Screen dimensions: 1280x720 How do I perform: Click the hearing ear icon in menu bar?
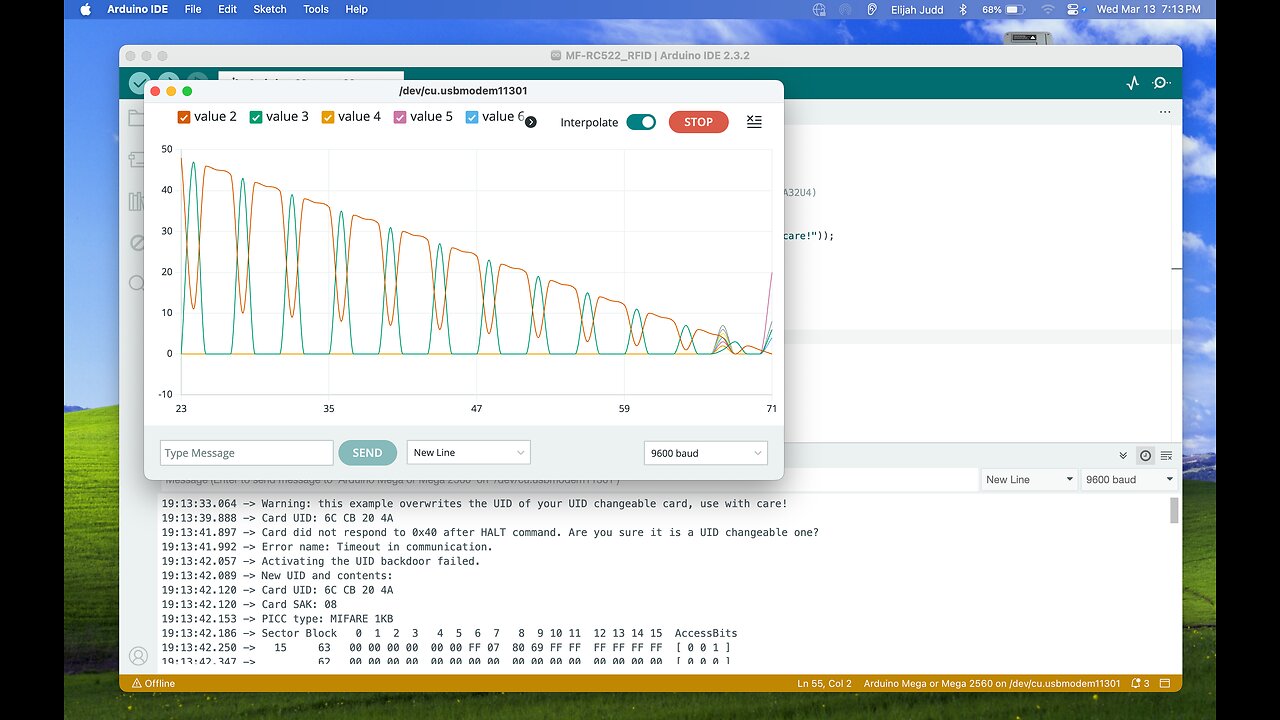click(x=871, y=9)
